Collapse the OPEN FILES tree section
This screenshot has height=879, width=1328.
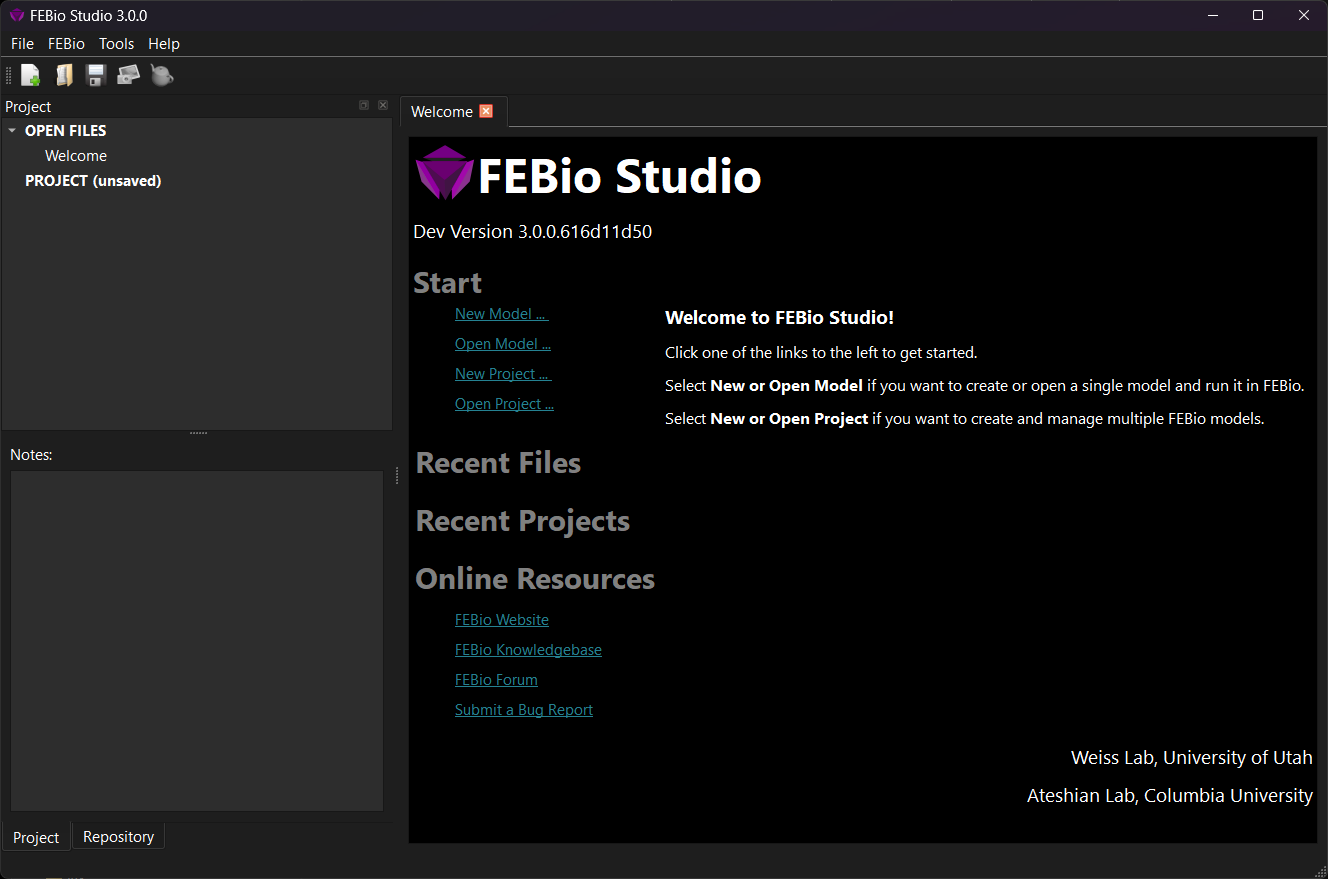click(x=12, y=131)
